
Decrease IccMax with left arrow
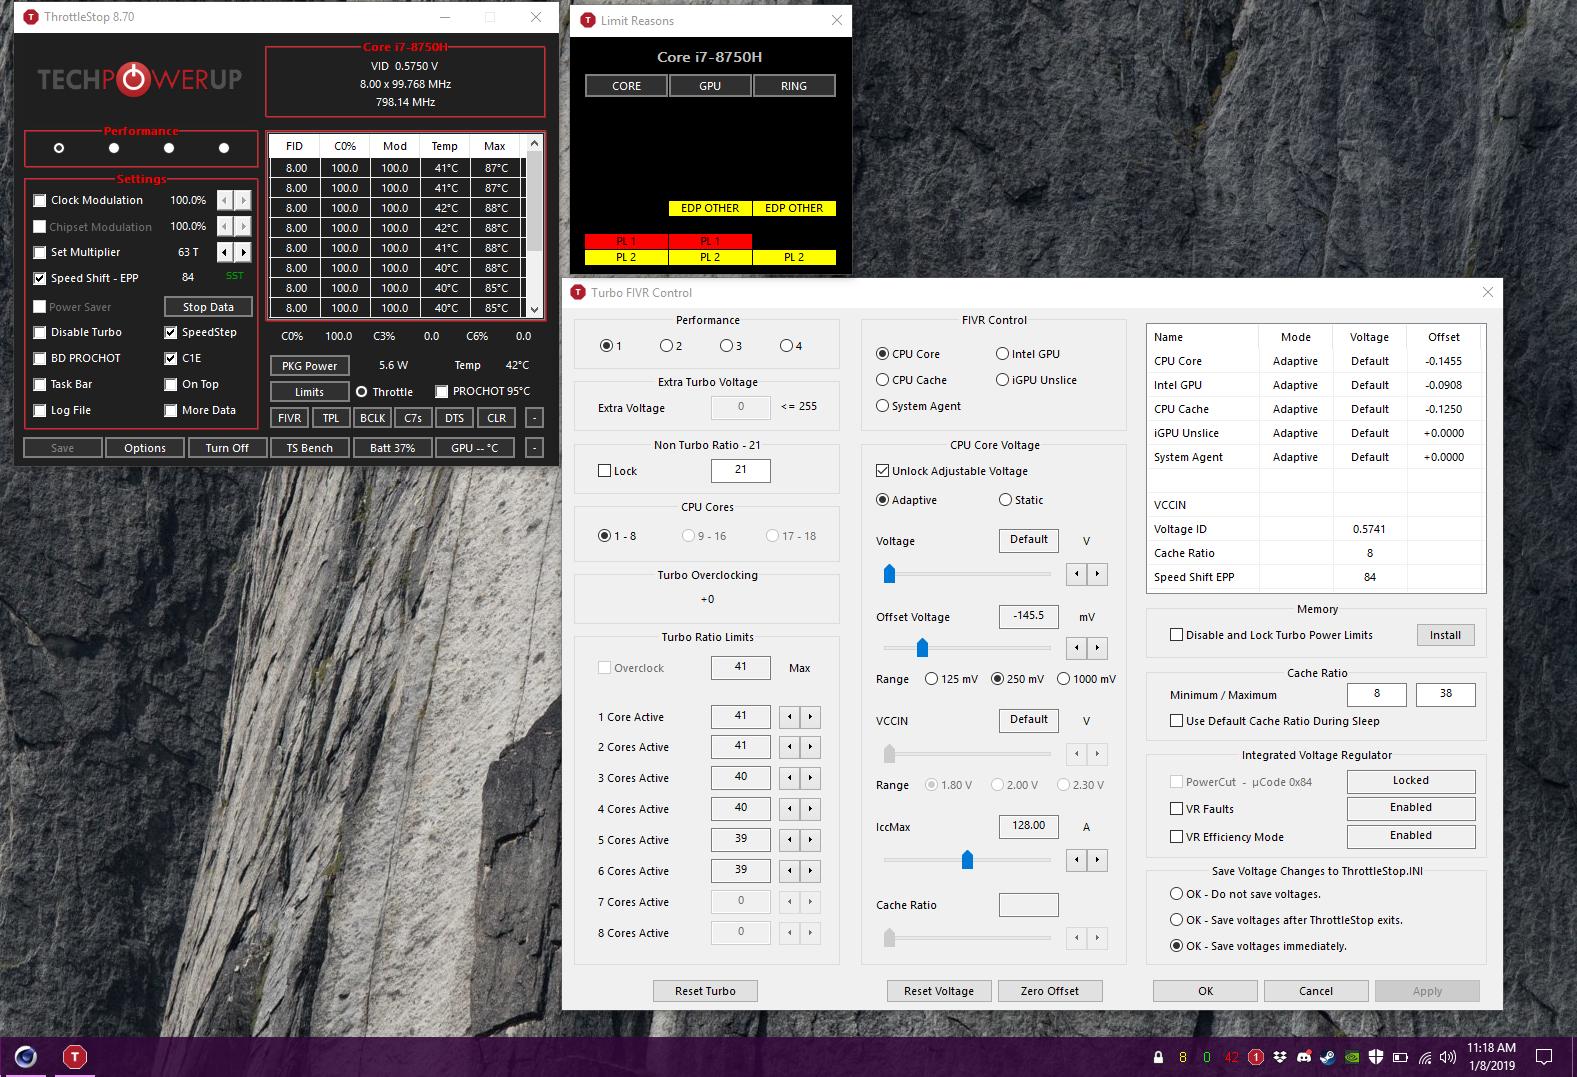point(1077,860)
